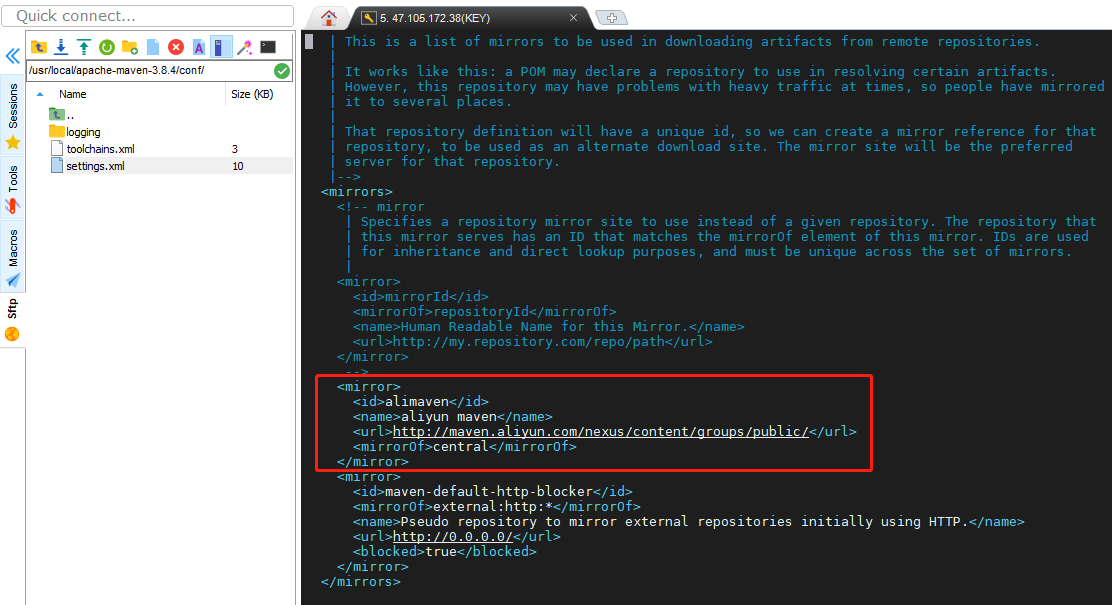Delete selected file with red X icon
Viewport: 1112px width, 605px height.
(176, 48)
